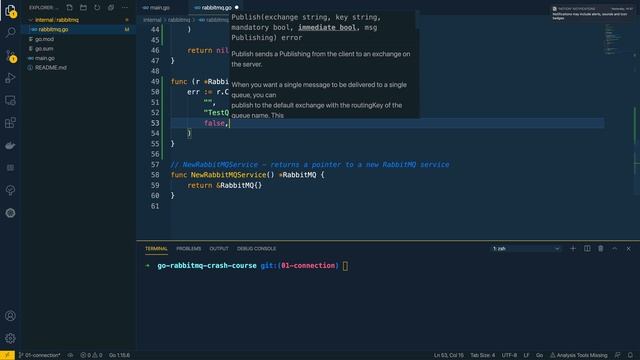
Task: Collapse all folders in Explorer
Action: click(111, 7)
